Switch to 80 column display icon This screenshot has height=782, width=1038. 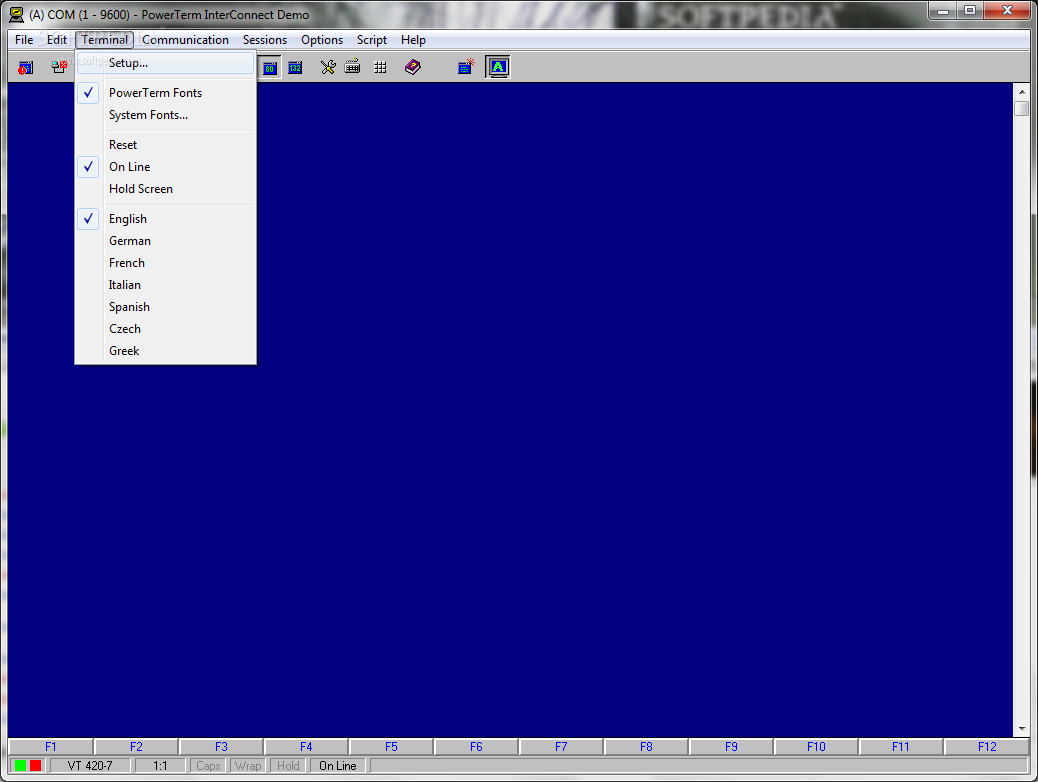tap(269, 68)
